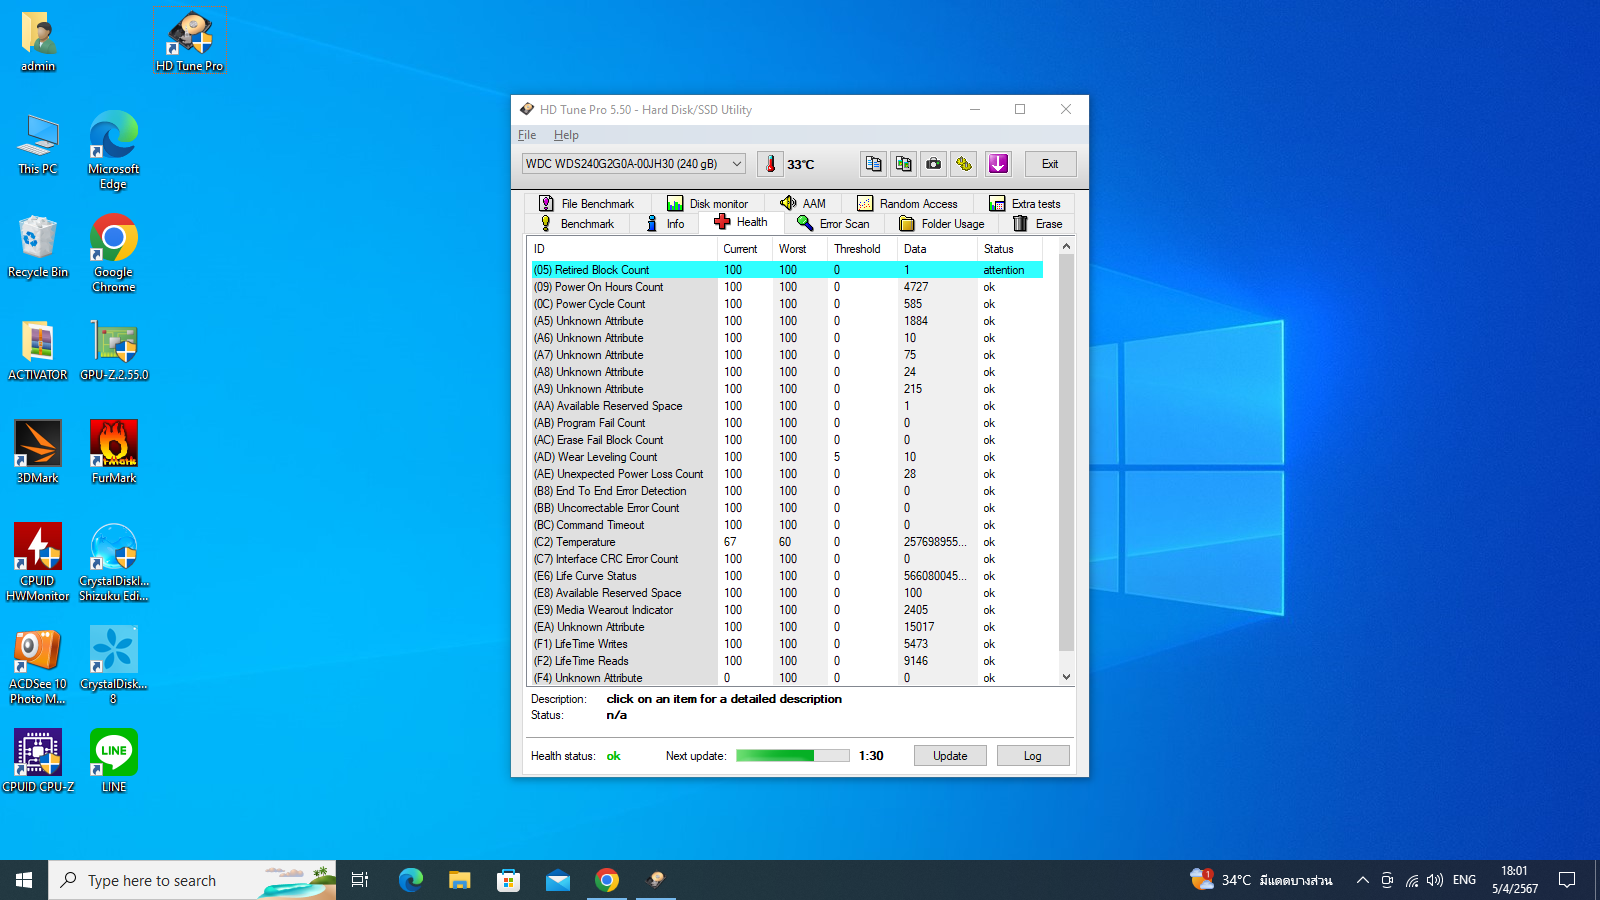This screenshot has height=900, width=1600.
Task: Click the copy screenshot to clipboard icon
Action: 904,164
